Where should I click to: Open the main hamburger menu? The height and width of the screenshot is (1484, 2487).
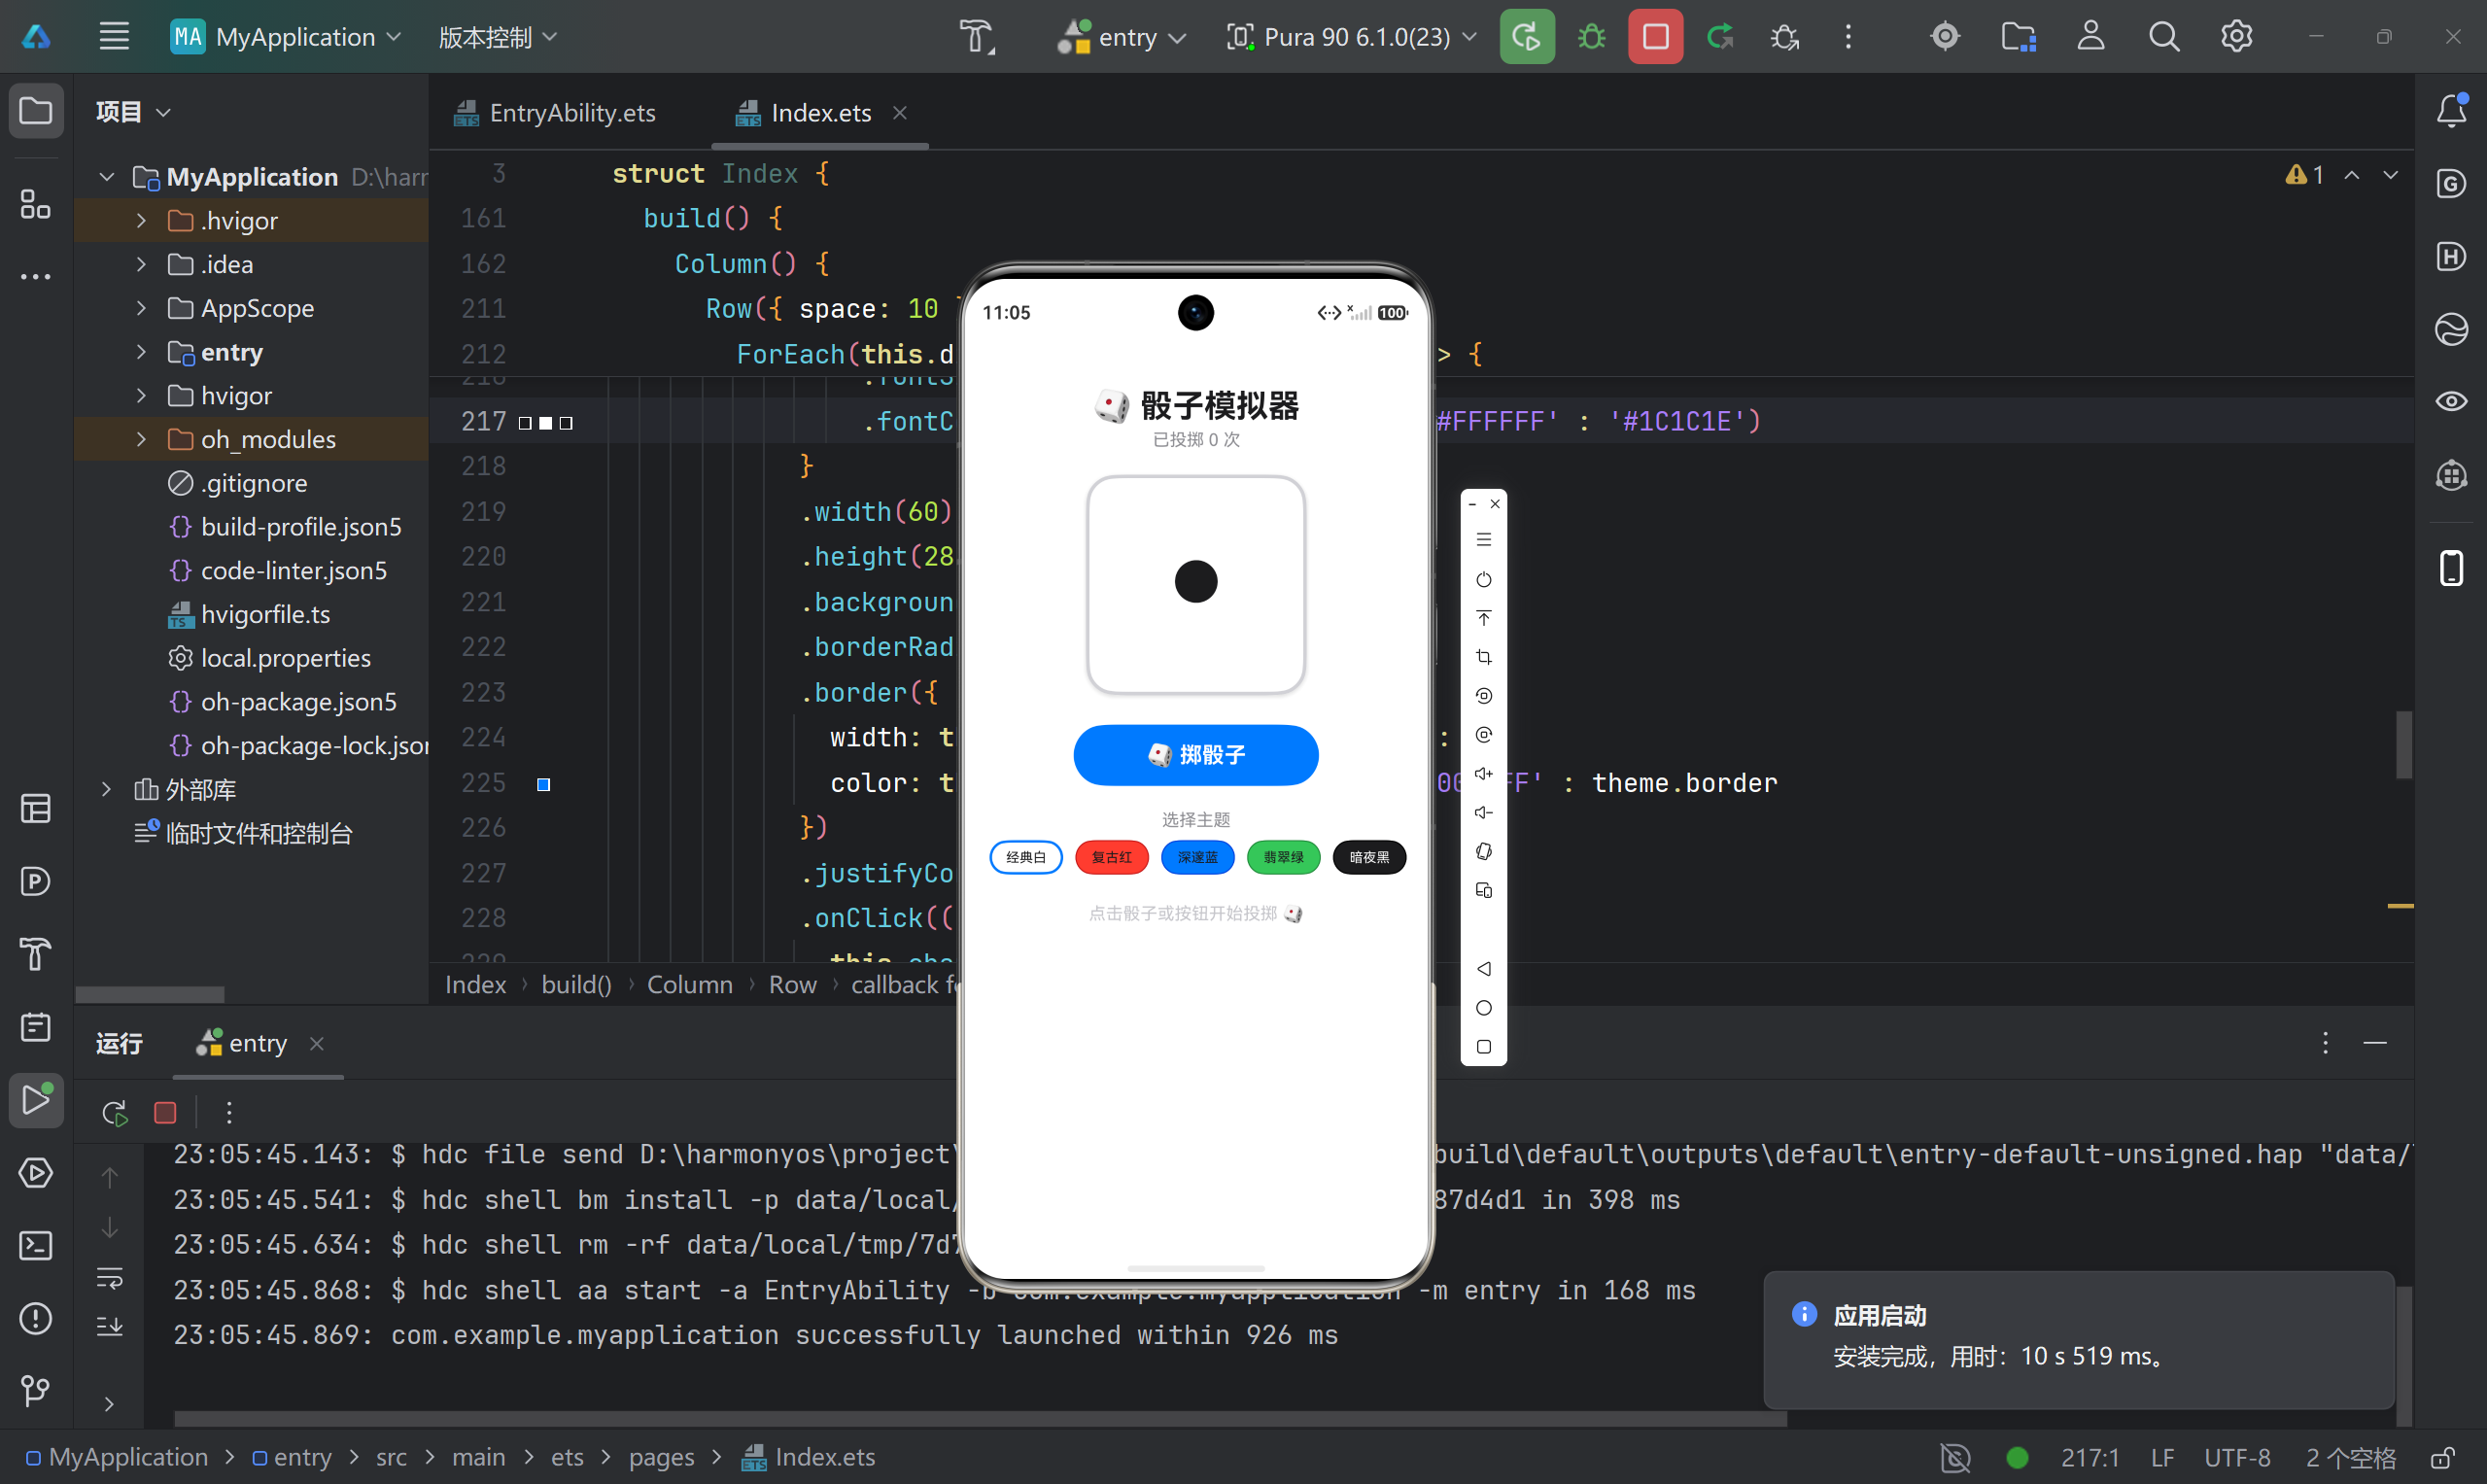[114, 37]
